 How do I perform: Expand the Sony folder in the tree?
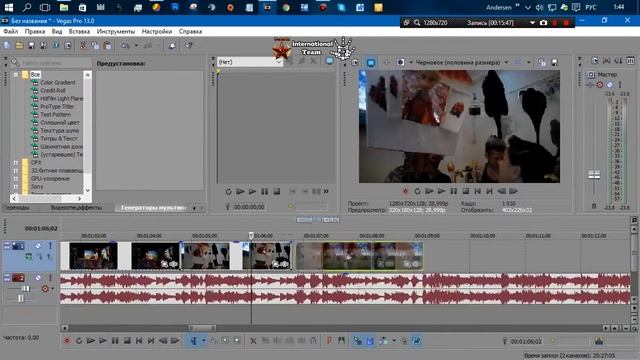point(16,187)
